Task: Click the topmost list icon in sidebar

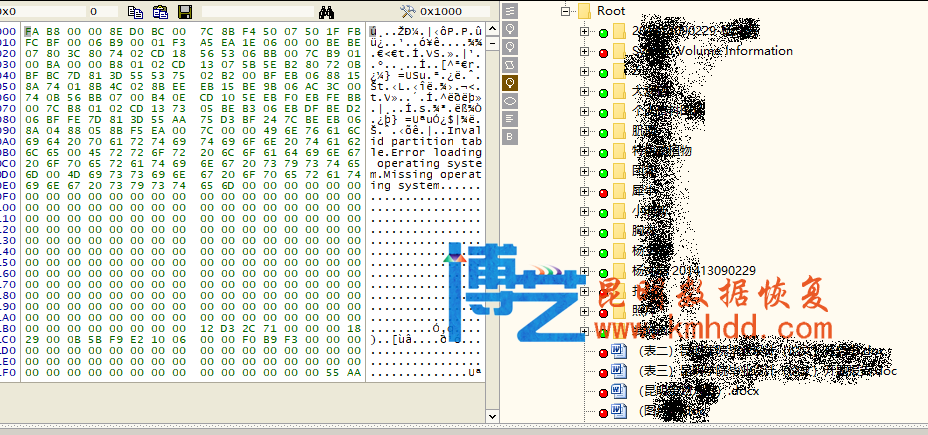Action: click(x=509, y=10)
